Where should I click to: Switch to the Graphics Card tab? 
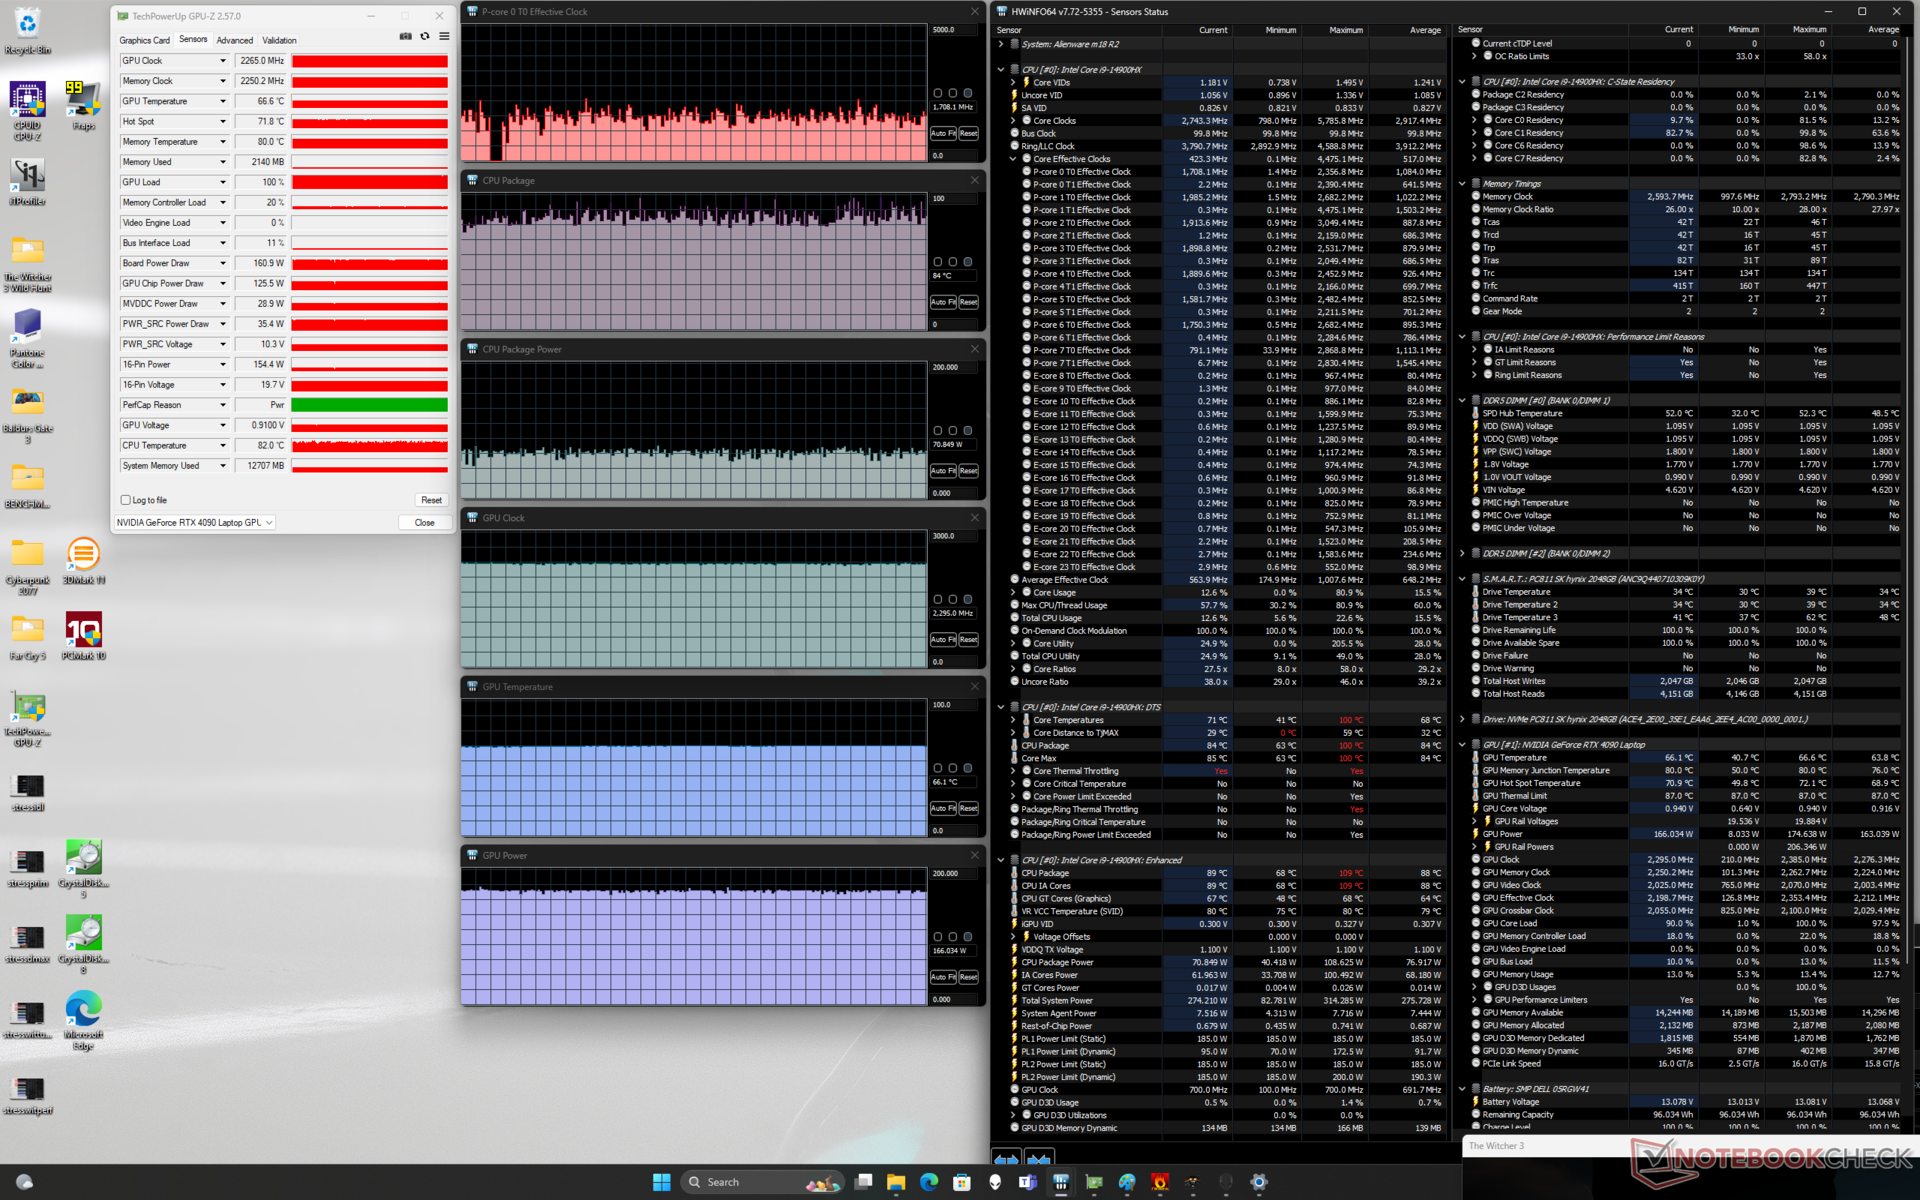tap(145, 40)
